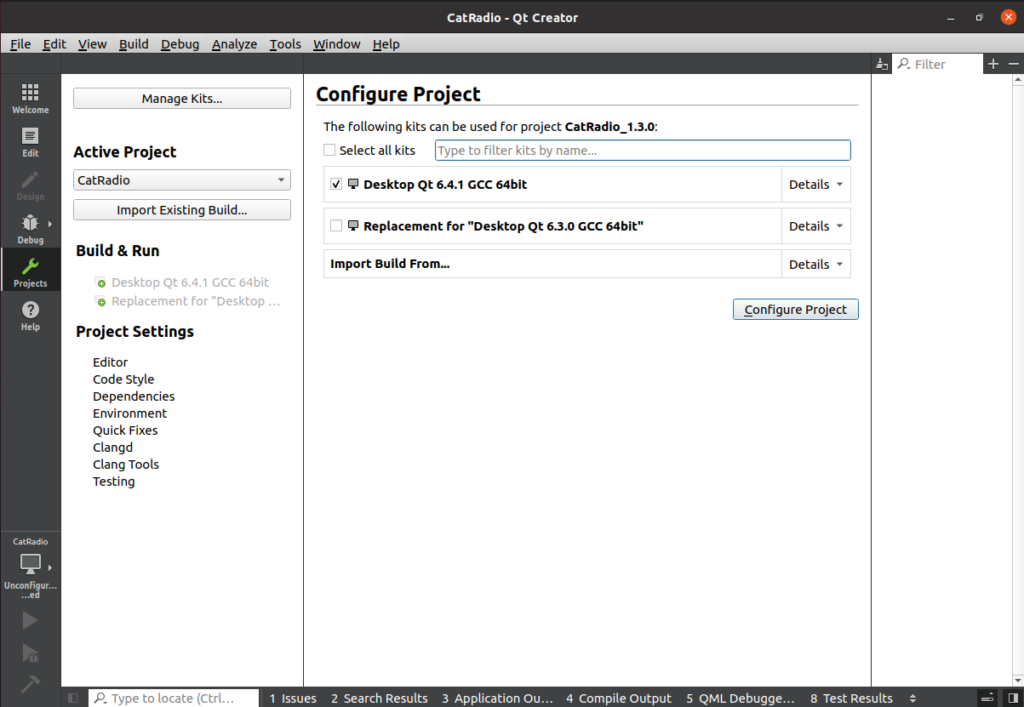Open the Help menu in menu bar
The image size is (1024, 707).
[386, 44]
